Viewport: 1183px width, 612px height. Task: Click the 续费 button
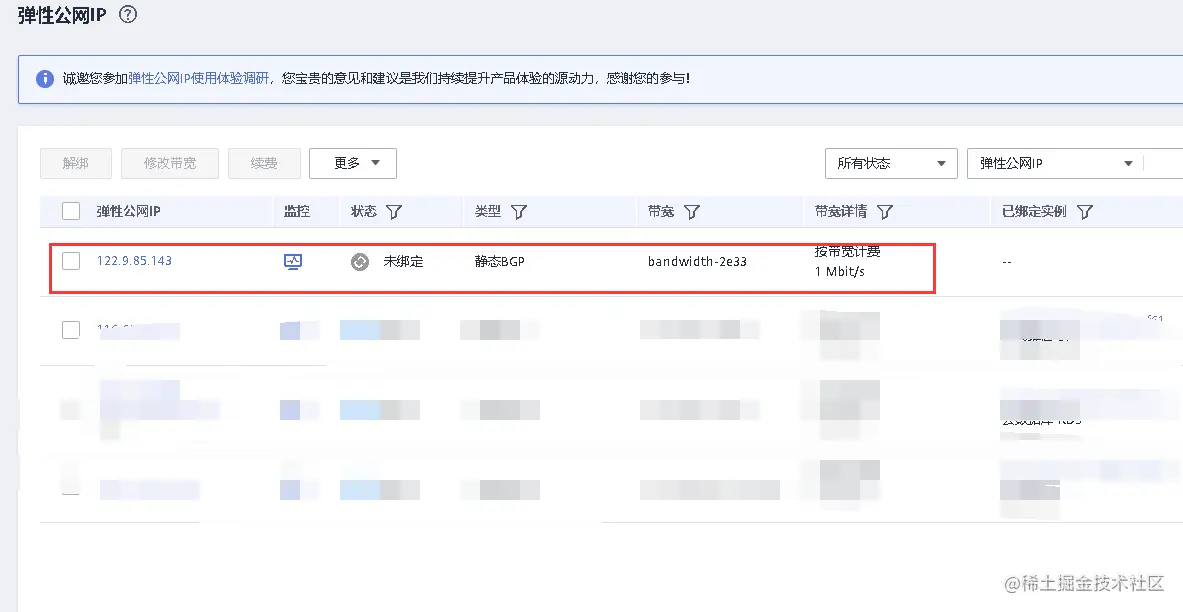[x=264, y=163]
